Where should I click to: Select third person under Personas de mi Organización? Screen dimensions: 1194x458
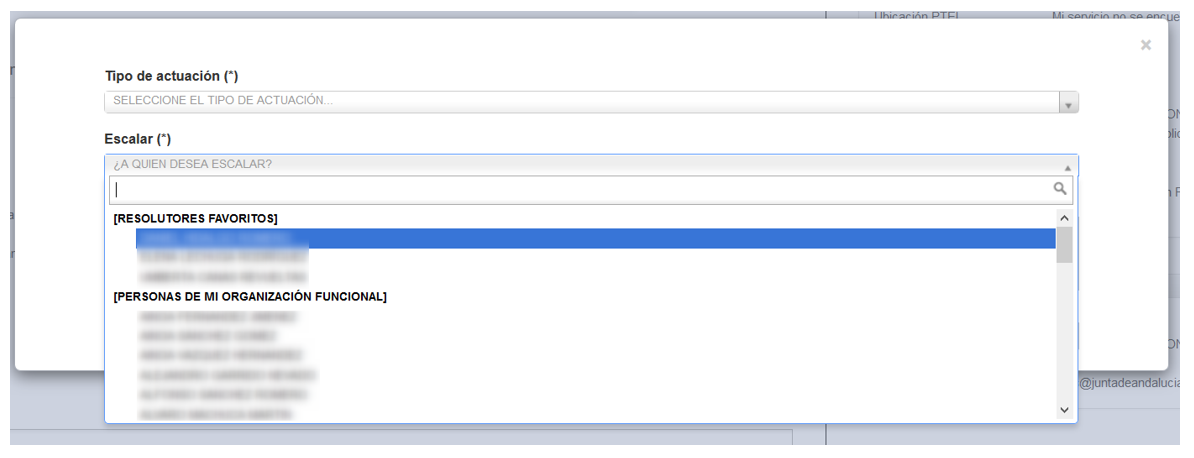click(x=595, y=355)
